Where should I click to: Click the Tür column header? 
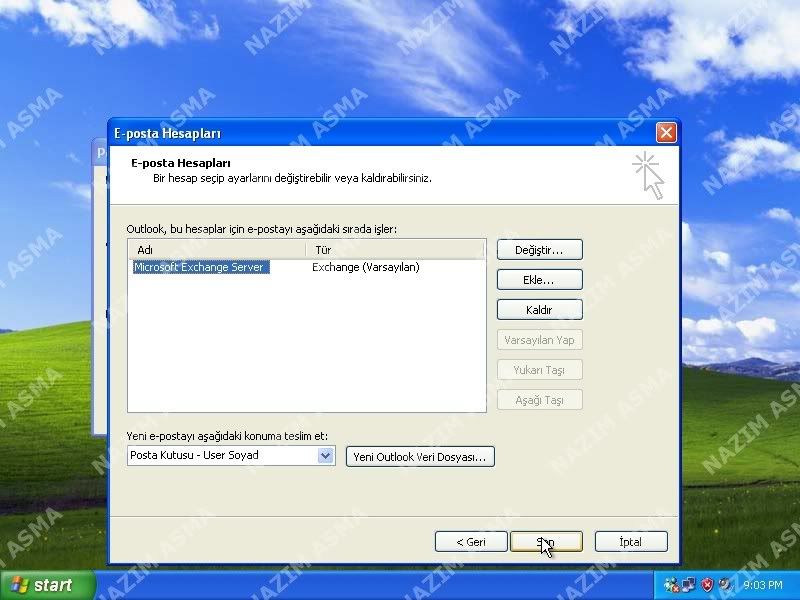394,250
